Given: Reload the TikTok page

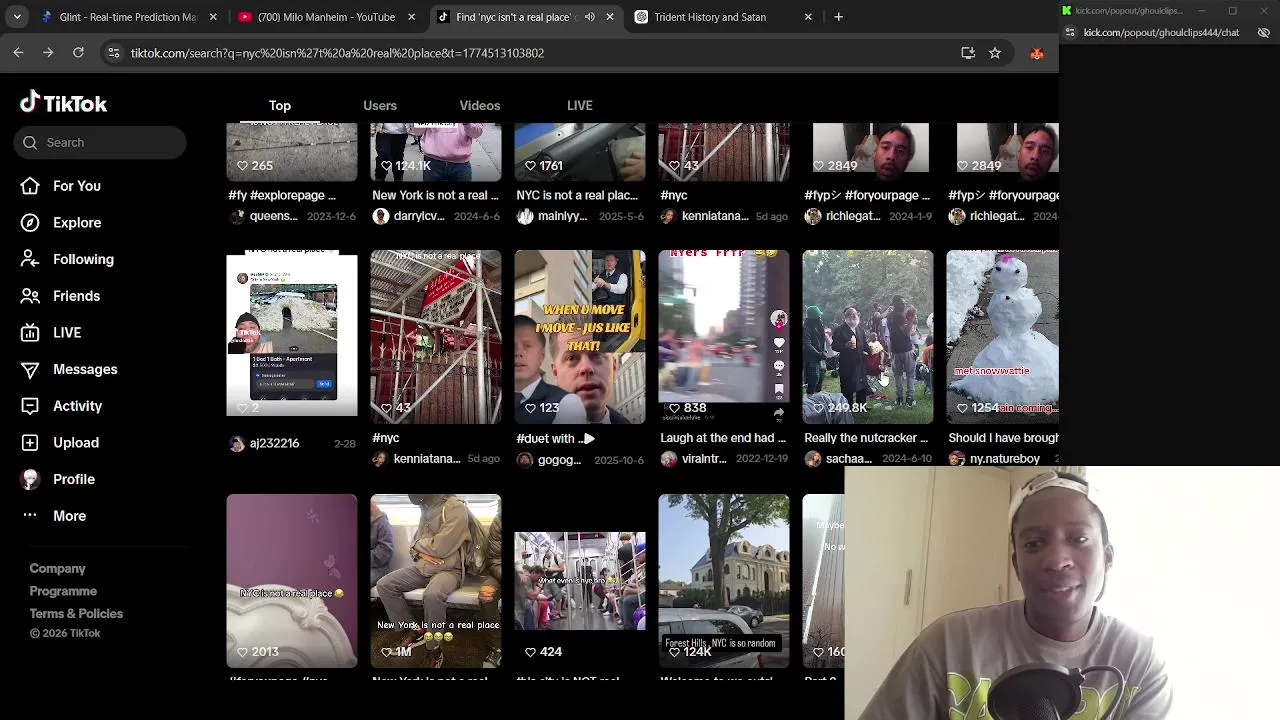Looking at the screenshot, I should pos(78,52).
